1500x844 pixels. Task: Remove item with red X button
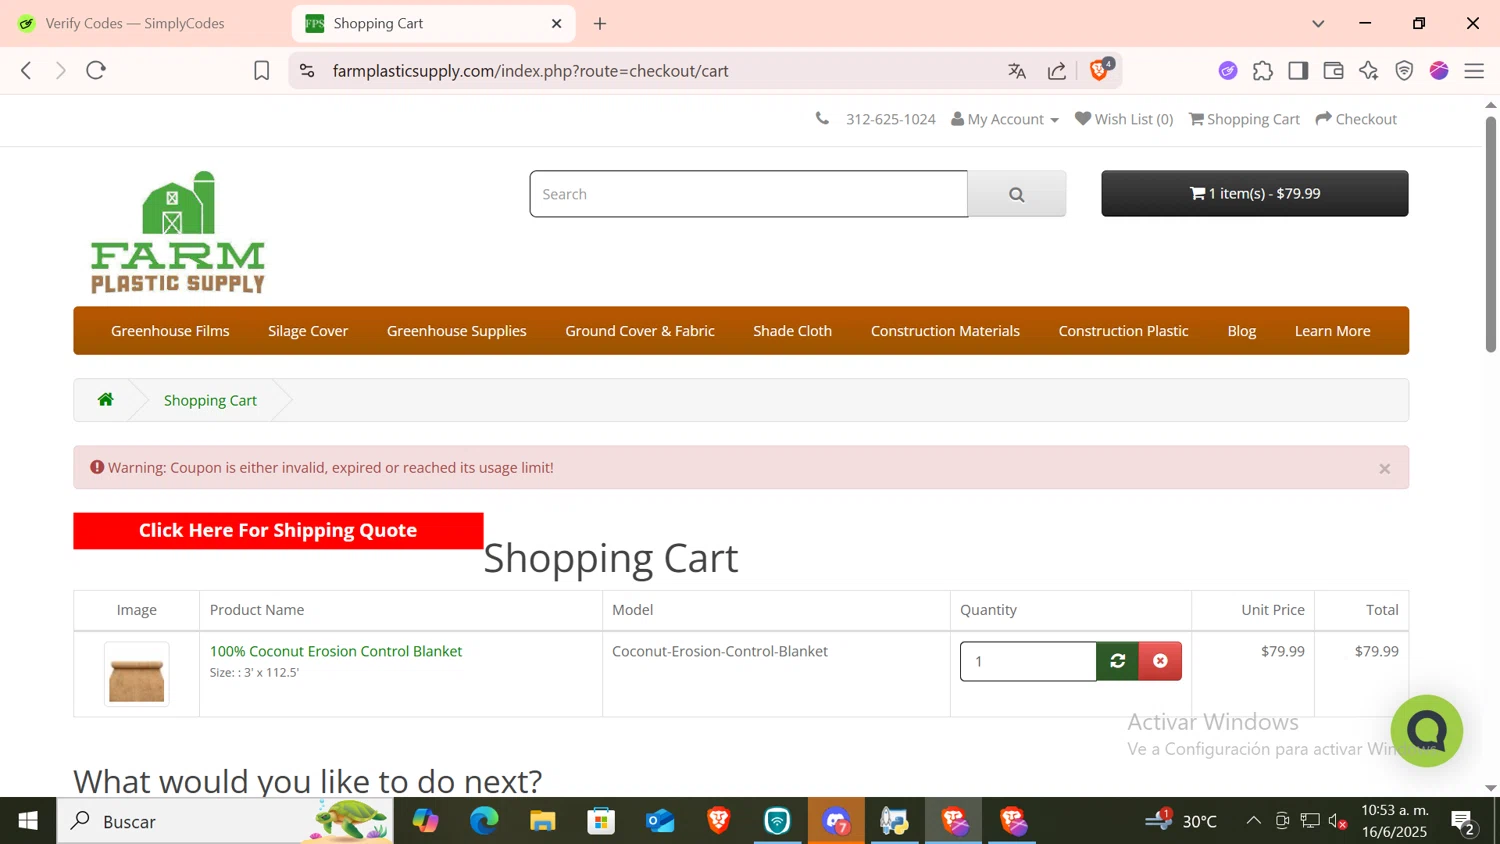click(1160, 661)
